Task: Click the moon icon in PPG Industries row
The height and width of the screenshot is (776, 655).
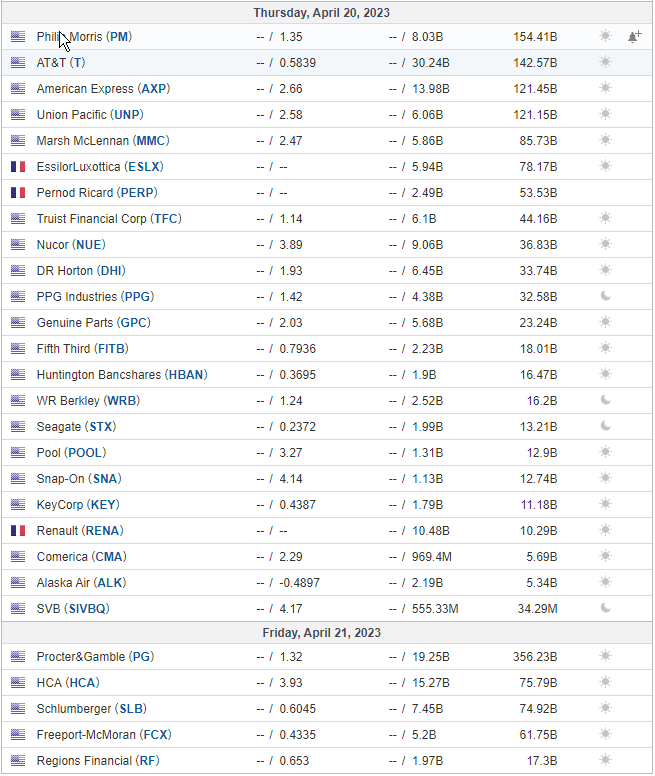Action: (606, 296)
